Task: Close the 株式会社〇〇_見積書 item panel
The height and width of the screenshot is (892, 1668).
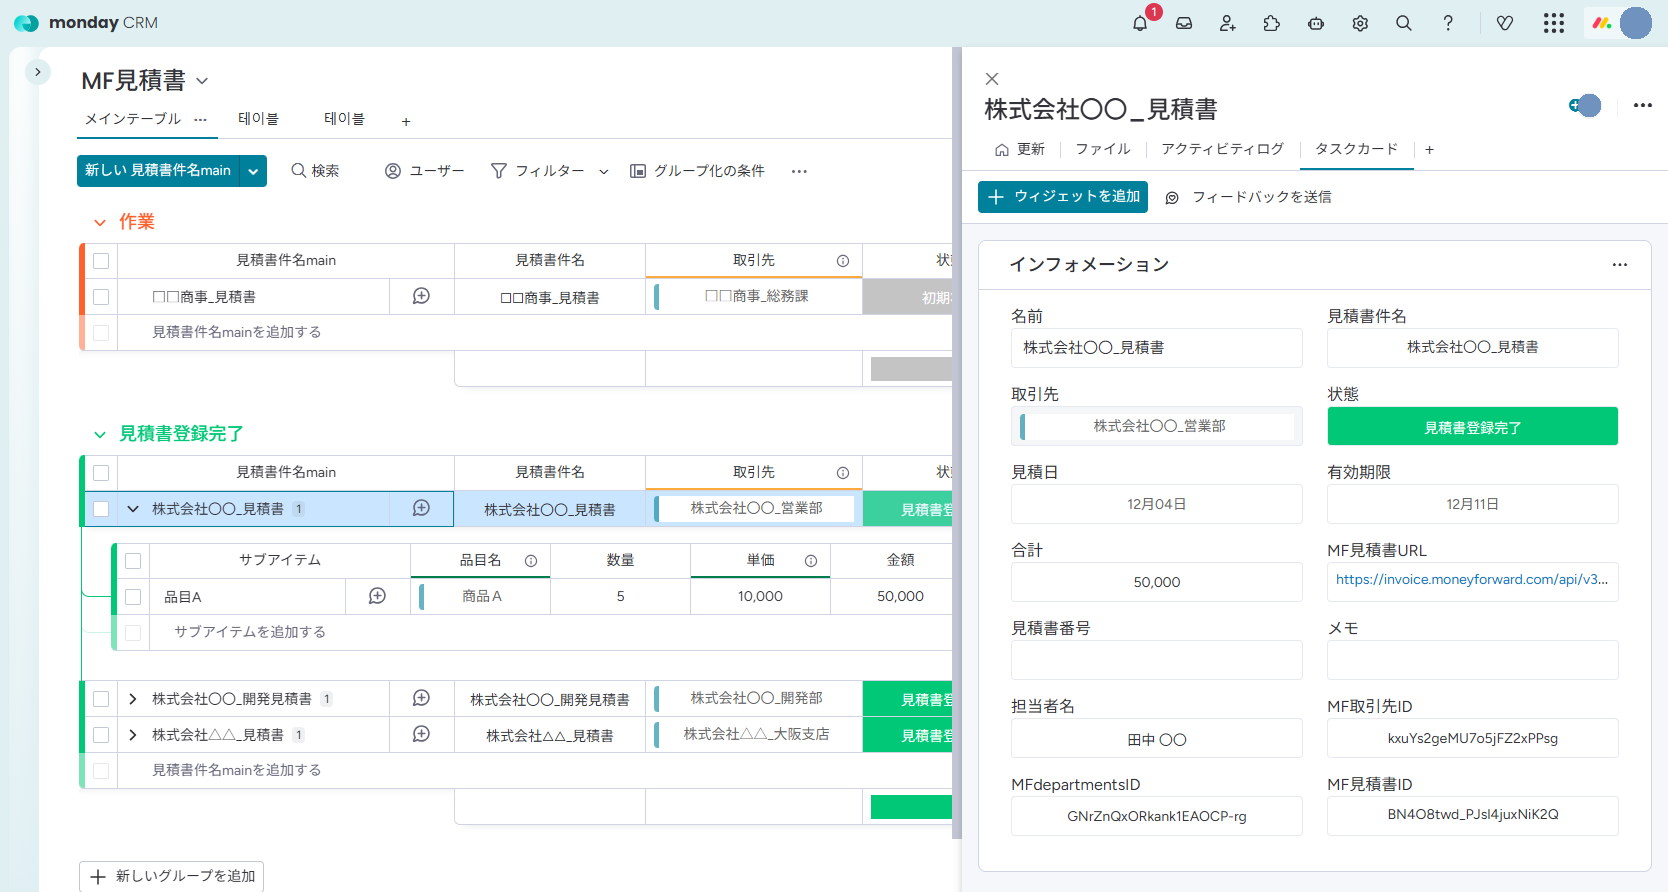Action: [992, 79]
